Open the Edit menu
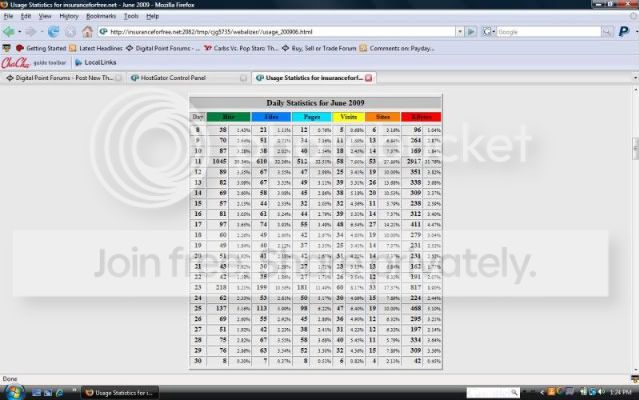639x400 pixels. click(x=26, y=16)
